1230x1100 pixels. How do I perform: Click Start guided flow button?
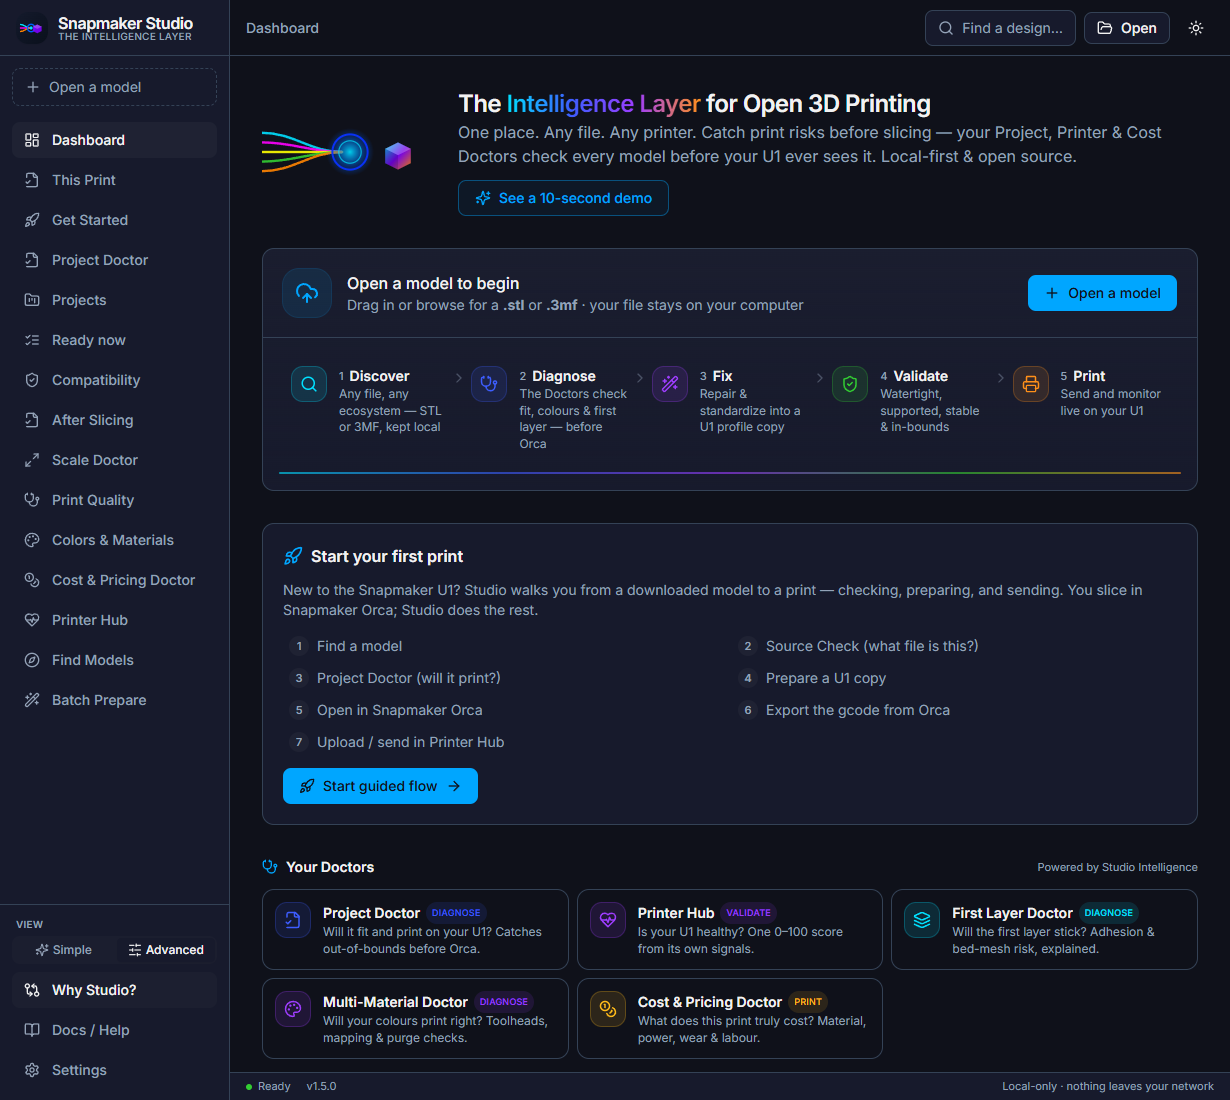tap(380, 786)
